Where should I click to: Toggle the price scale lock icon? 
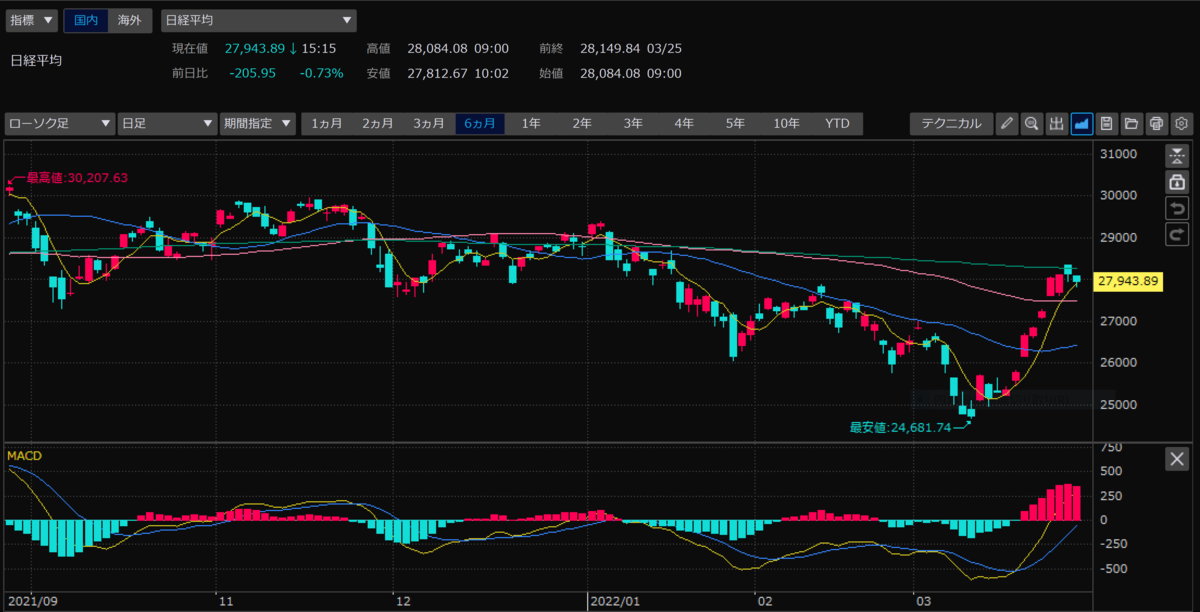(1176, 182)
